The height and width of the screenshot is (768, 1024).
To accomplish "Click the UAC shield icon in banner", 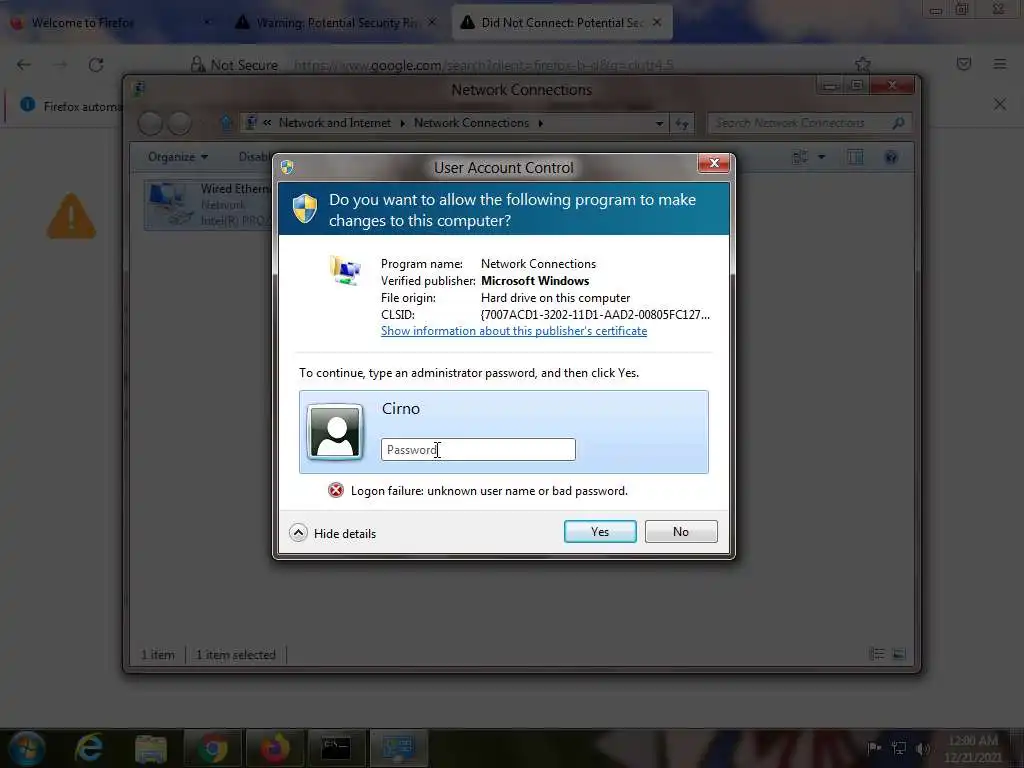I will (304, 209).
